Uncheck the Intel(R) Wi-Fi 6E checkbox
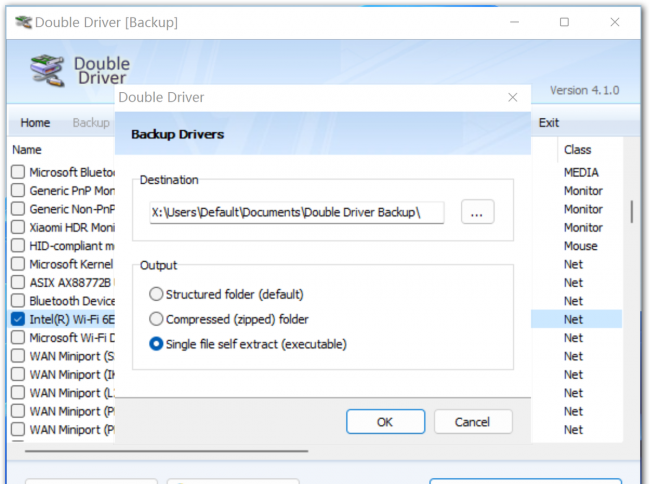The width and height of the screenshot is (650, 484). (18, 319)
